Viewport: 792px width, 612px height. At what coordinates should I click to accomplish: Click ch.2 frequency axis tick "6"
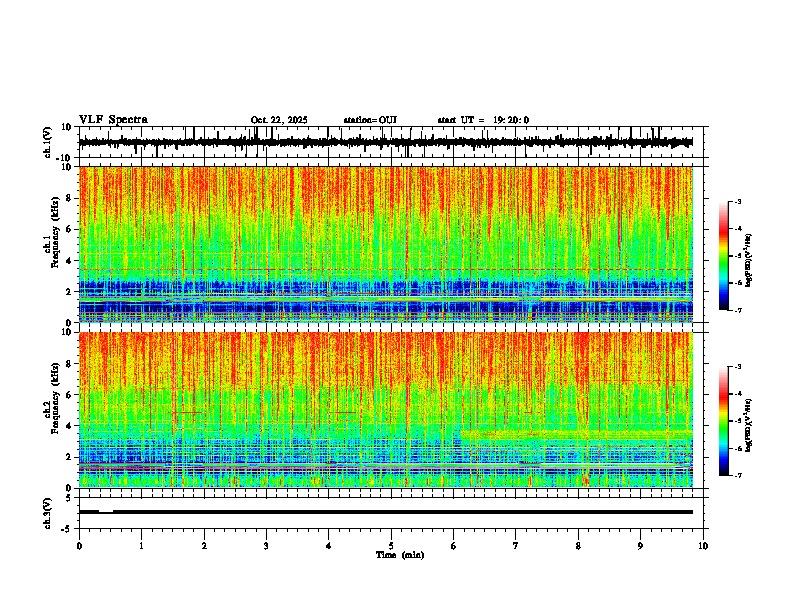70,394
